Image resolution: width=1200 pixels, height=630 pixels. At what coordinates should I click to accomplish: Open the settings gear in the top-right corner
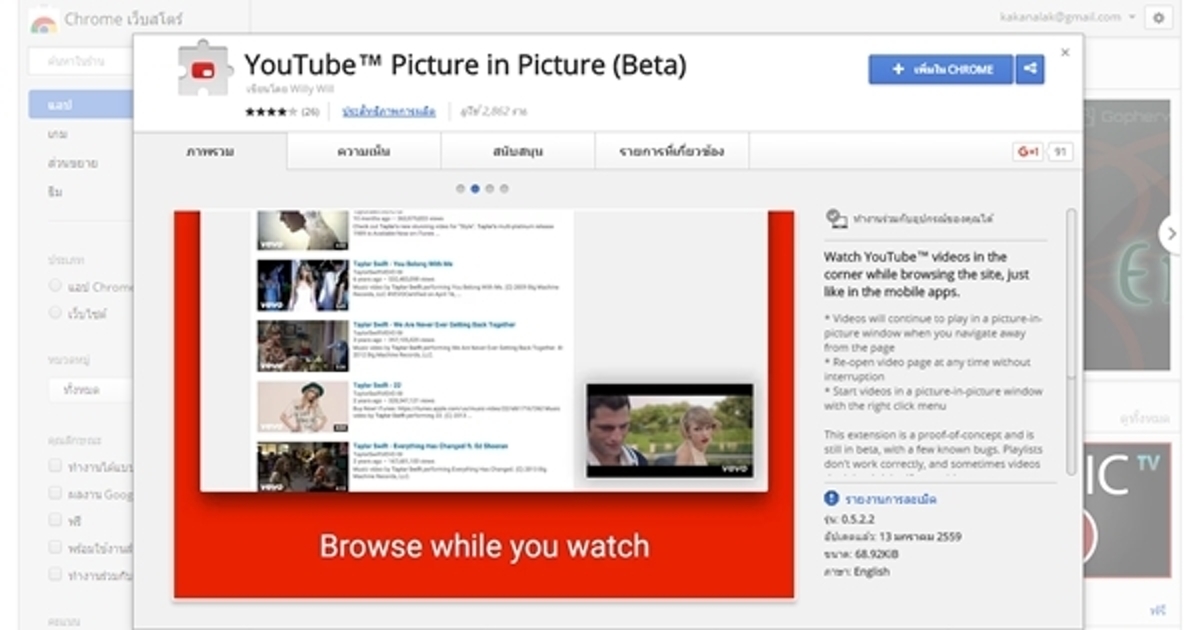click(1159, 18)
